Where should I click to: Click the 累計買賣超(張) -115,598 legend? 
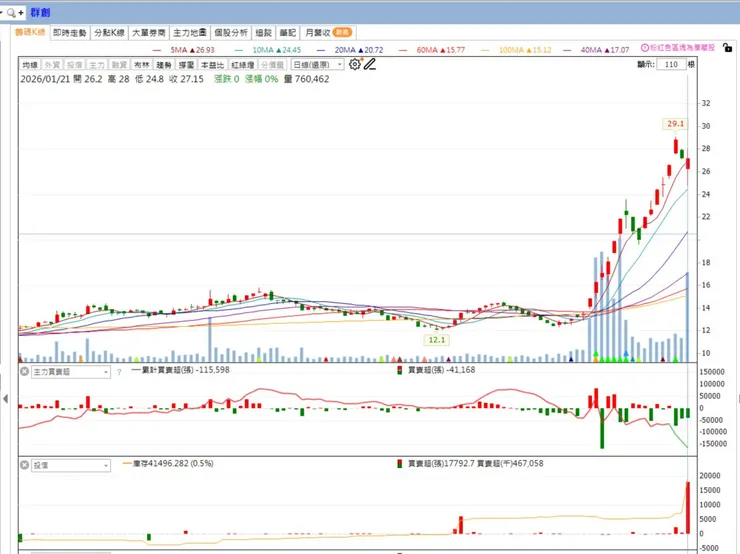pyautogui.click(x=181, y=370)
